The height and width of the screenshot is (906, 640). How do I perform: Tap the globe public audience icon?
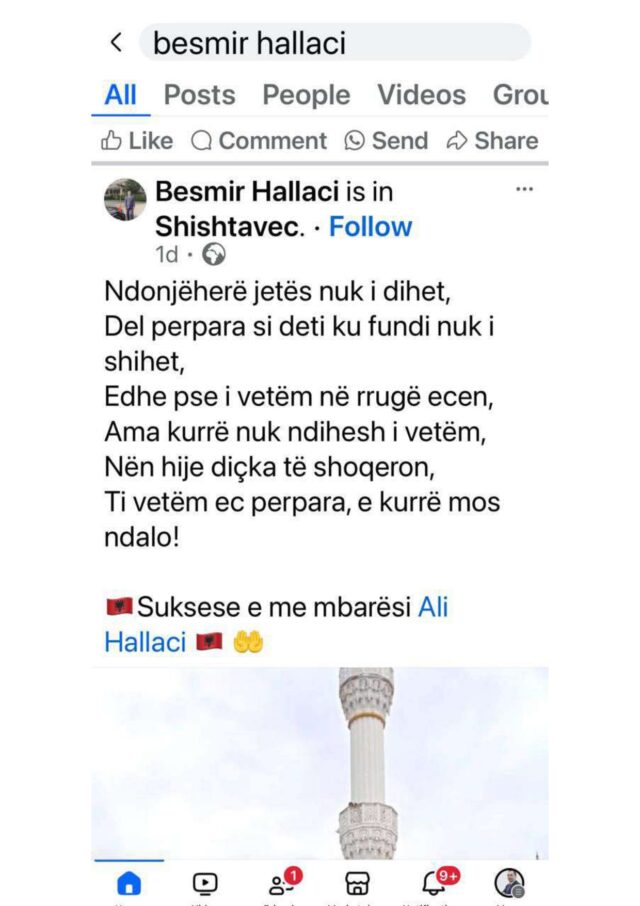pyautogui.click(x=214, y=254)
